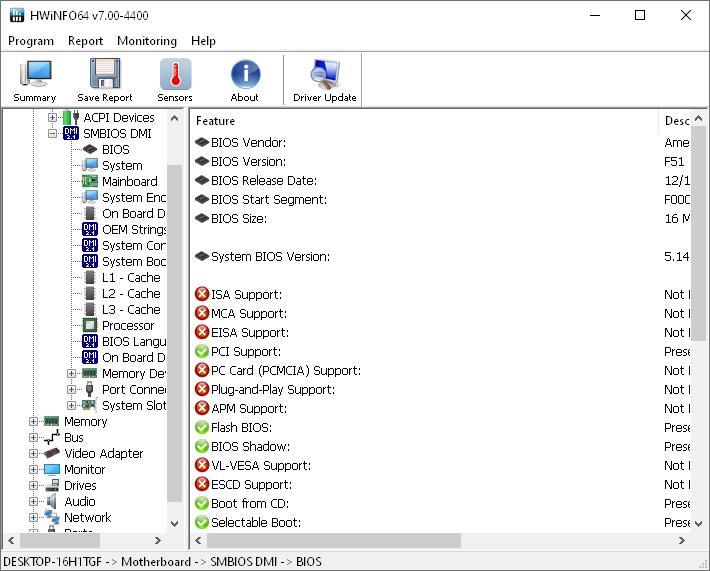Open the Monitoring menu
Viewport: 710px width, 571px height.
click(x=147, y=41)
